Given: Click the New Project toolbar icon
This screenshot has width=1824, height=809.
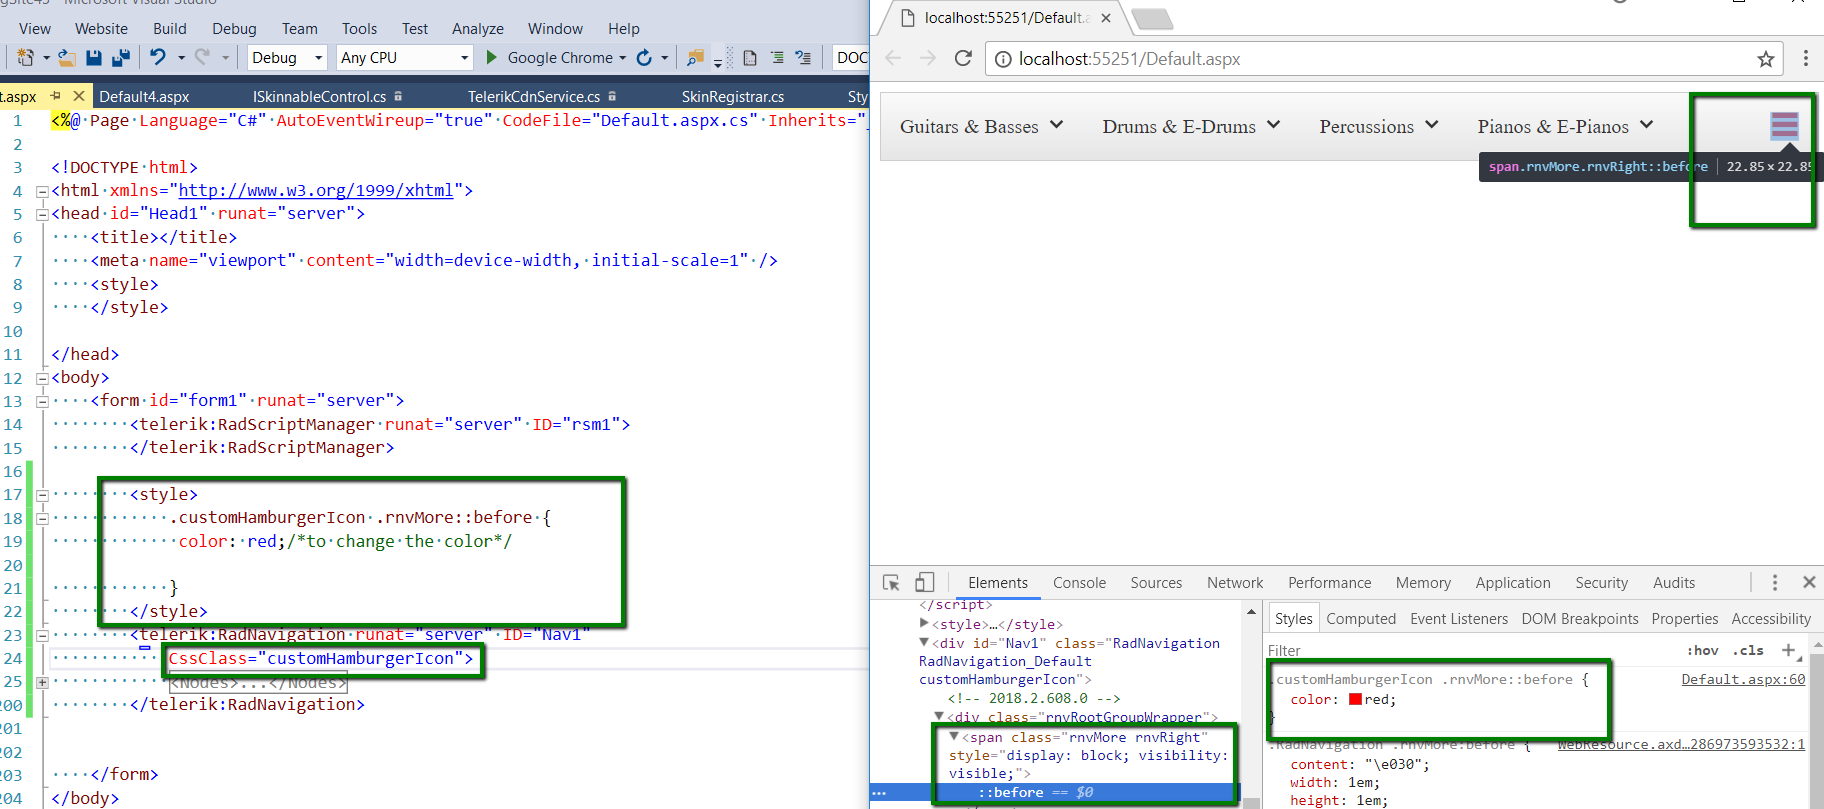Looking at the screenshot, I should (x=25, y=58).
